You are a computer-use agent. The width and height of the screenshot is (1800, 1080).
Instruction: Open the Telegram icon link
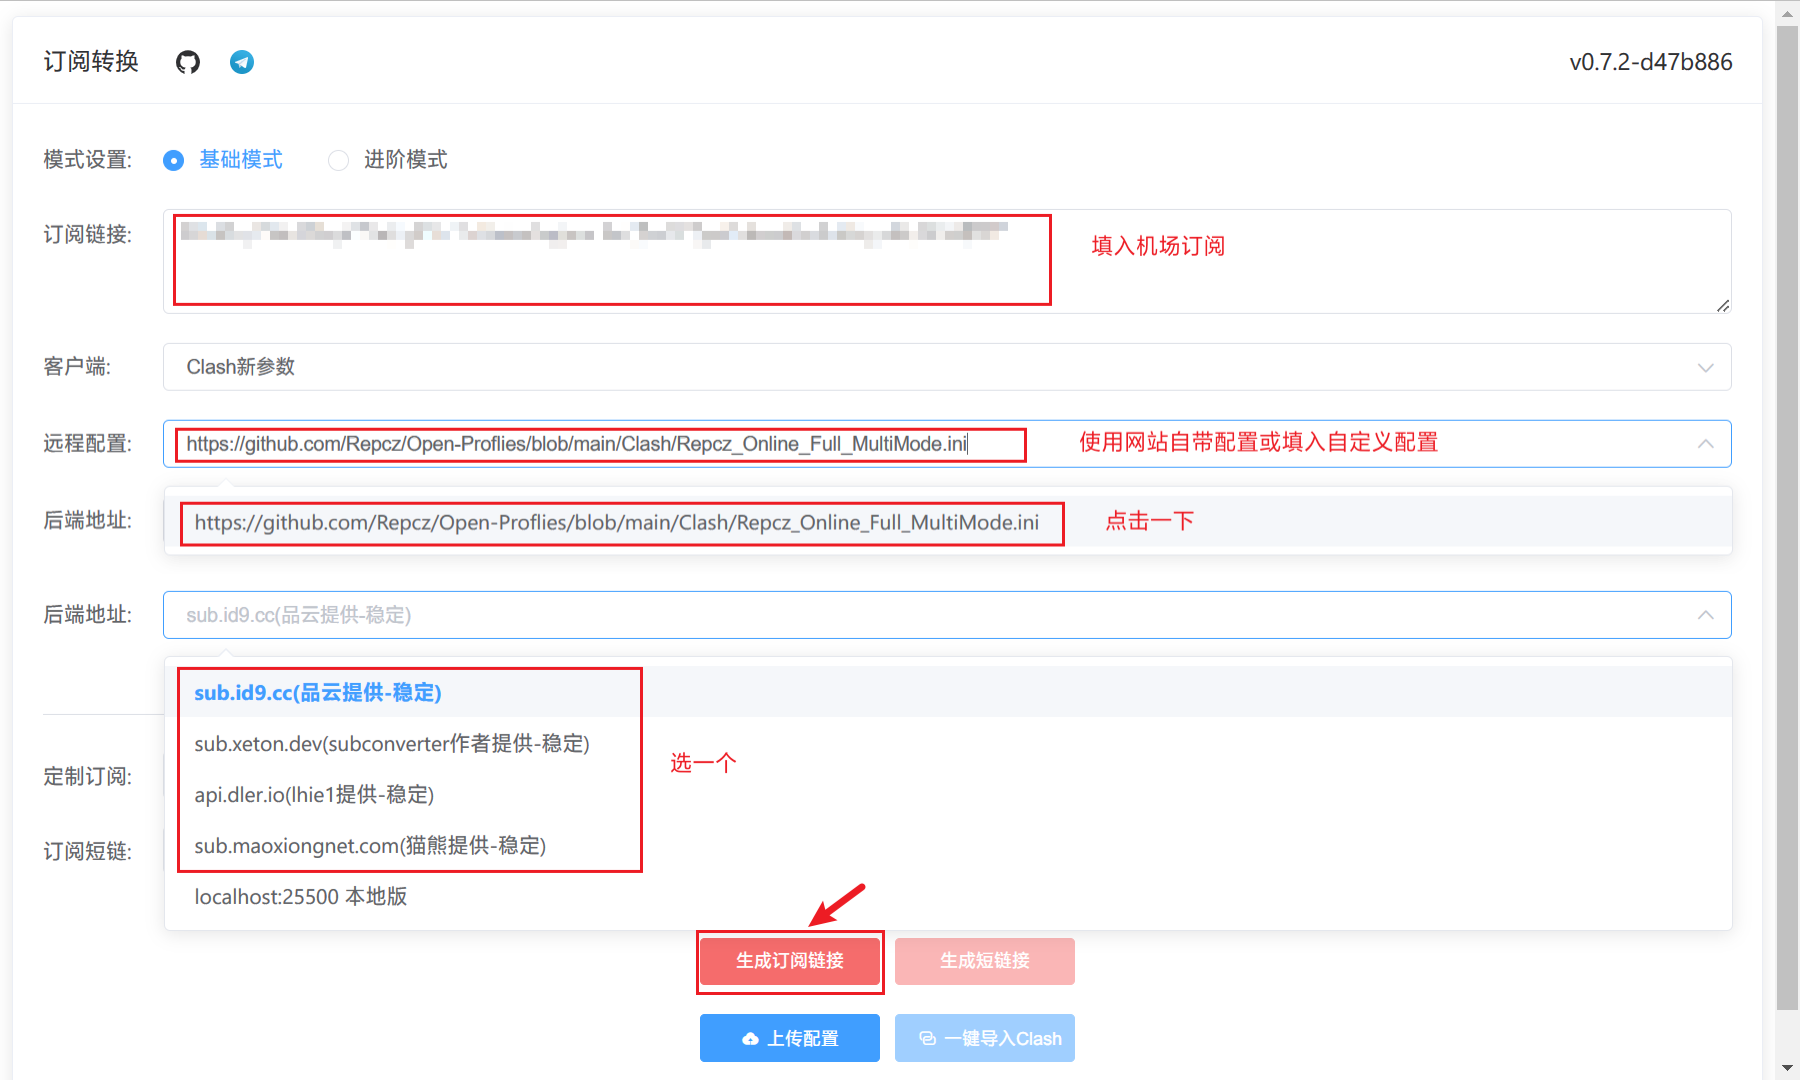point(242,62)
